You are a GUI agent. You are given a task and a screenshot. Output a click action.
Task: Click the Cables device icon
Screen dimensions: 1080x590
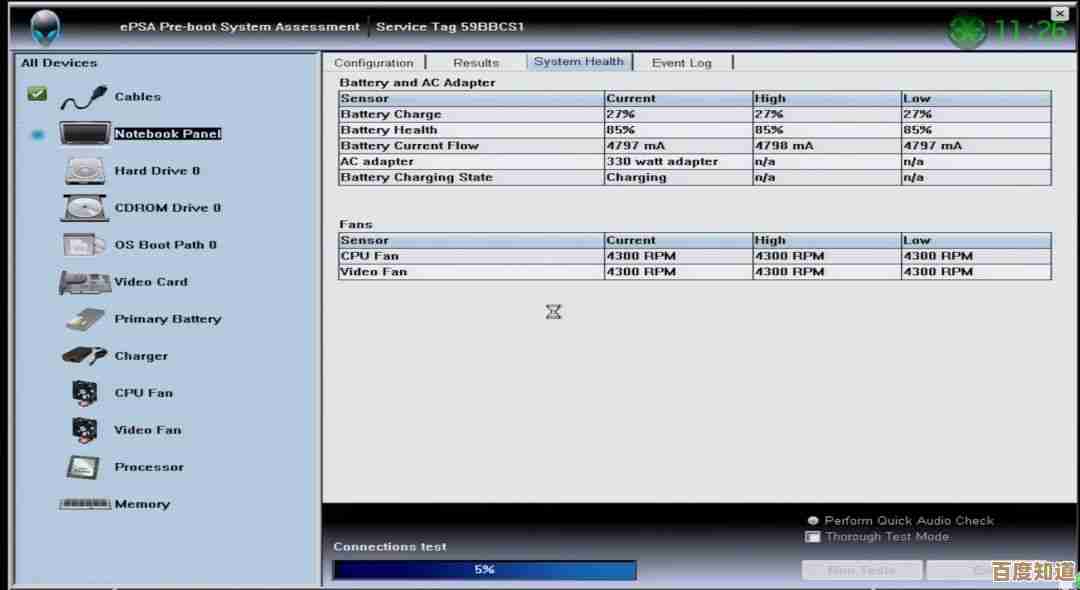tap(84, 97)
